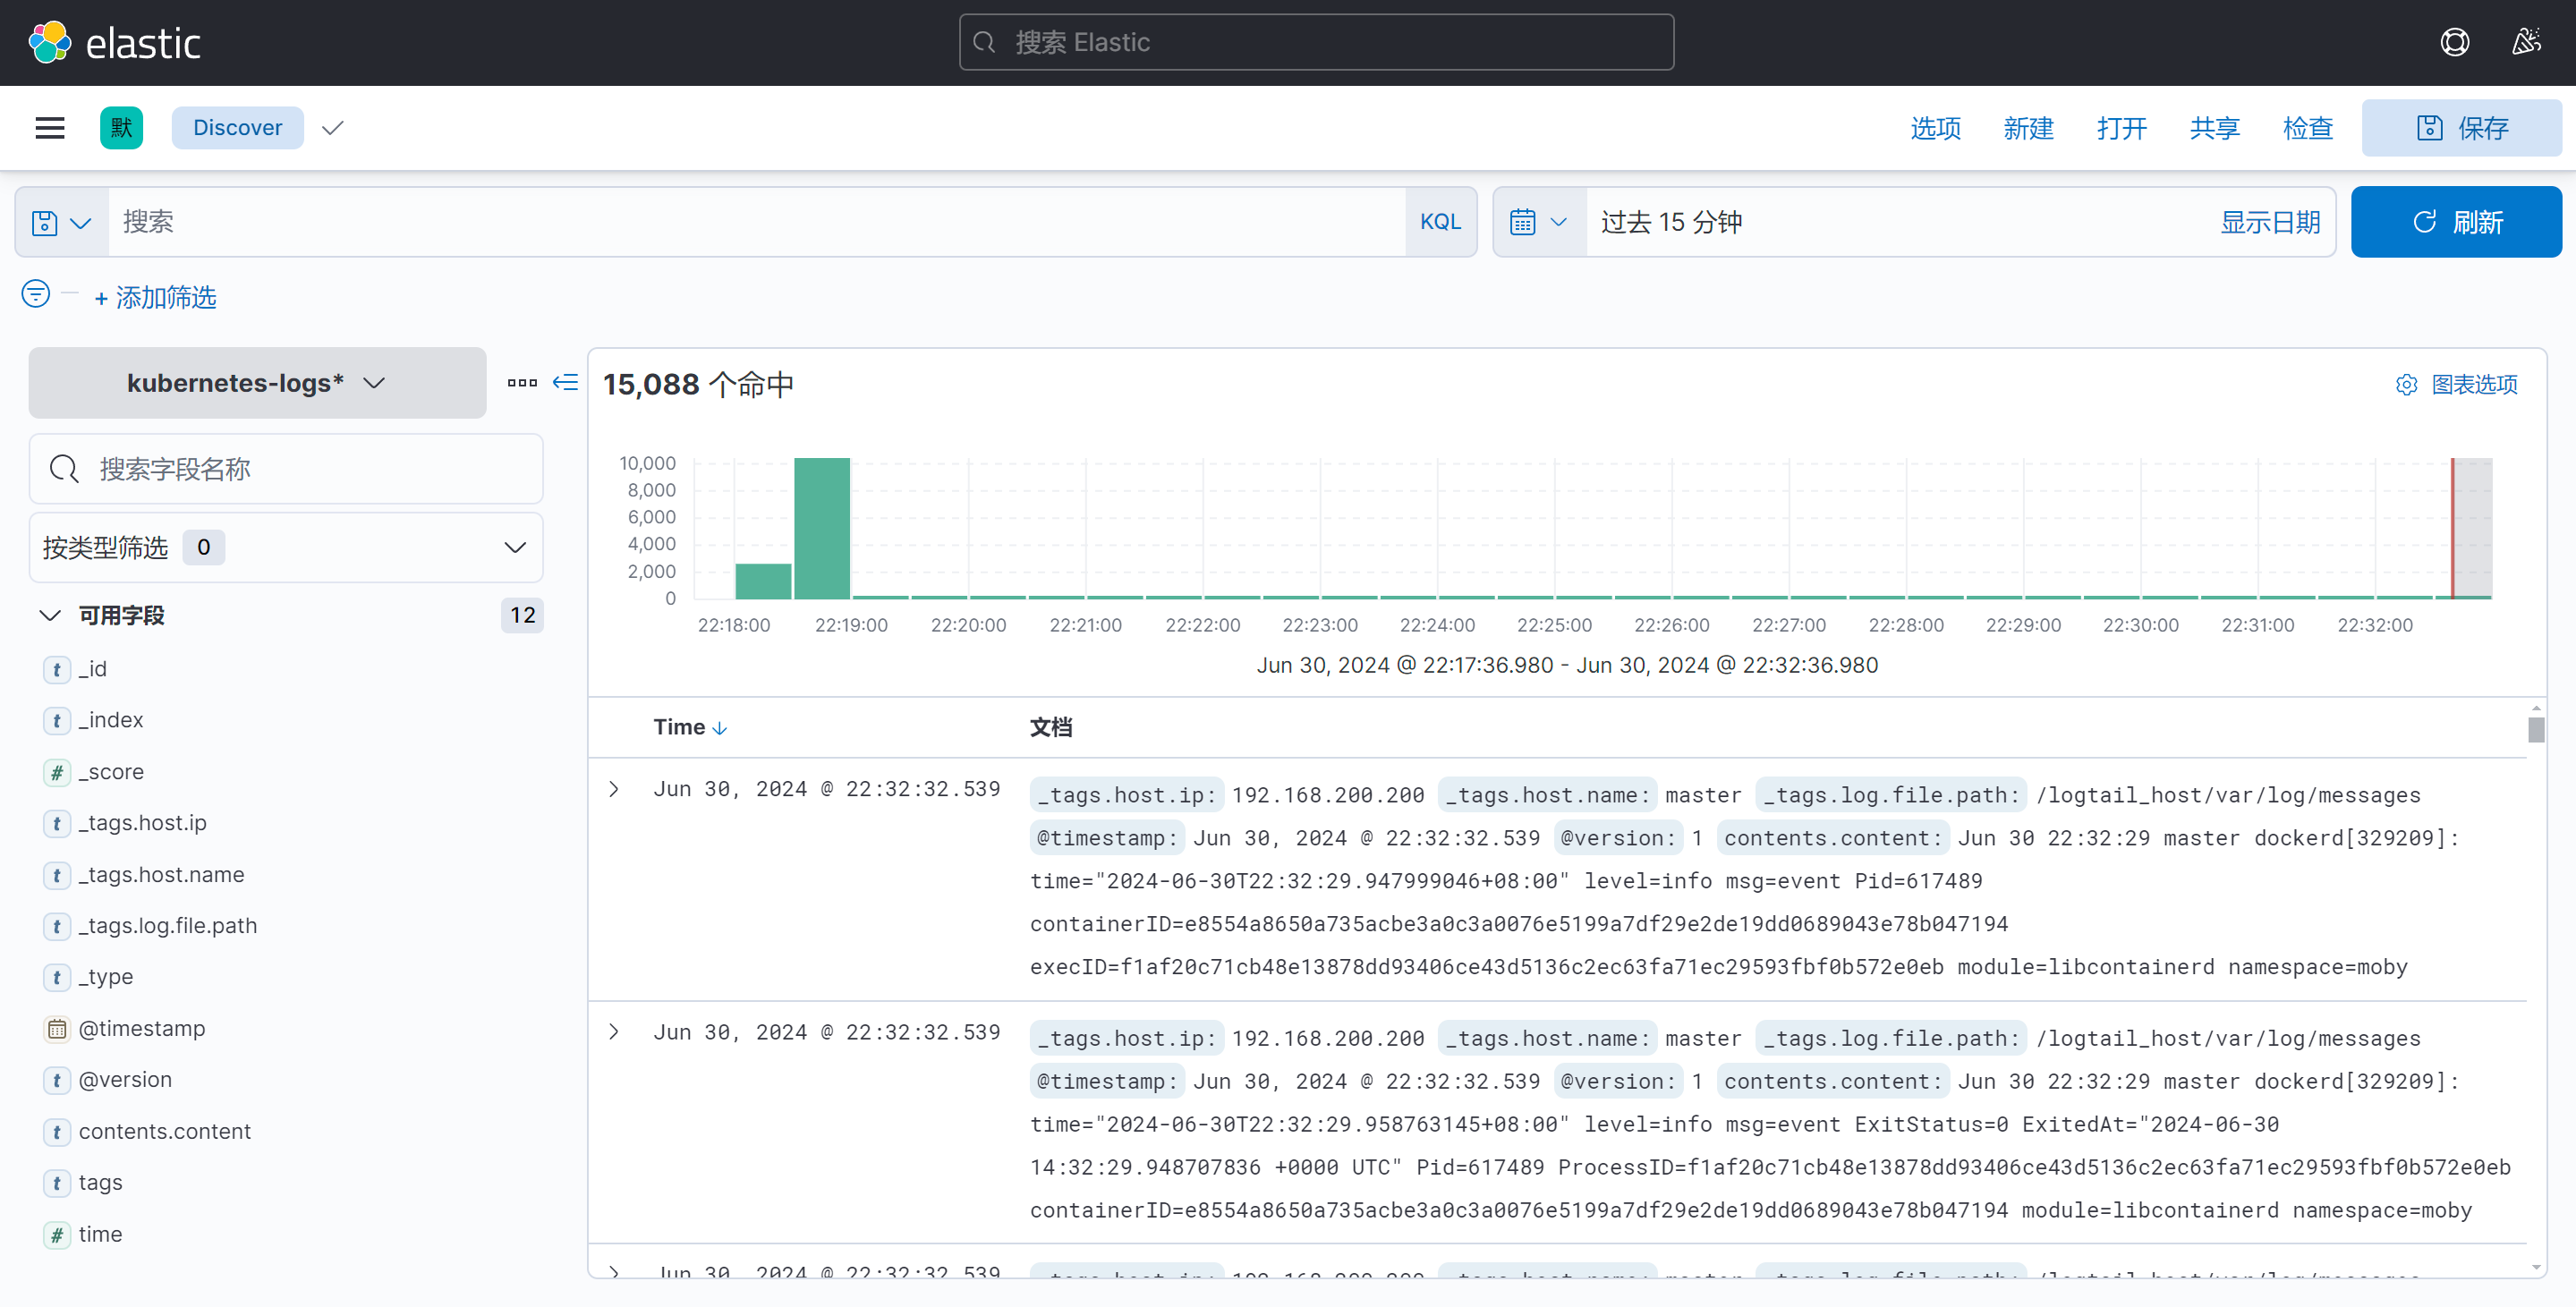This screenshot has width=2576, height=1307.
Task: Open the Discover breadcrumb chevron dropdown
Action: tap(333, 128)
